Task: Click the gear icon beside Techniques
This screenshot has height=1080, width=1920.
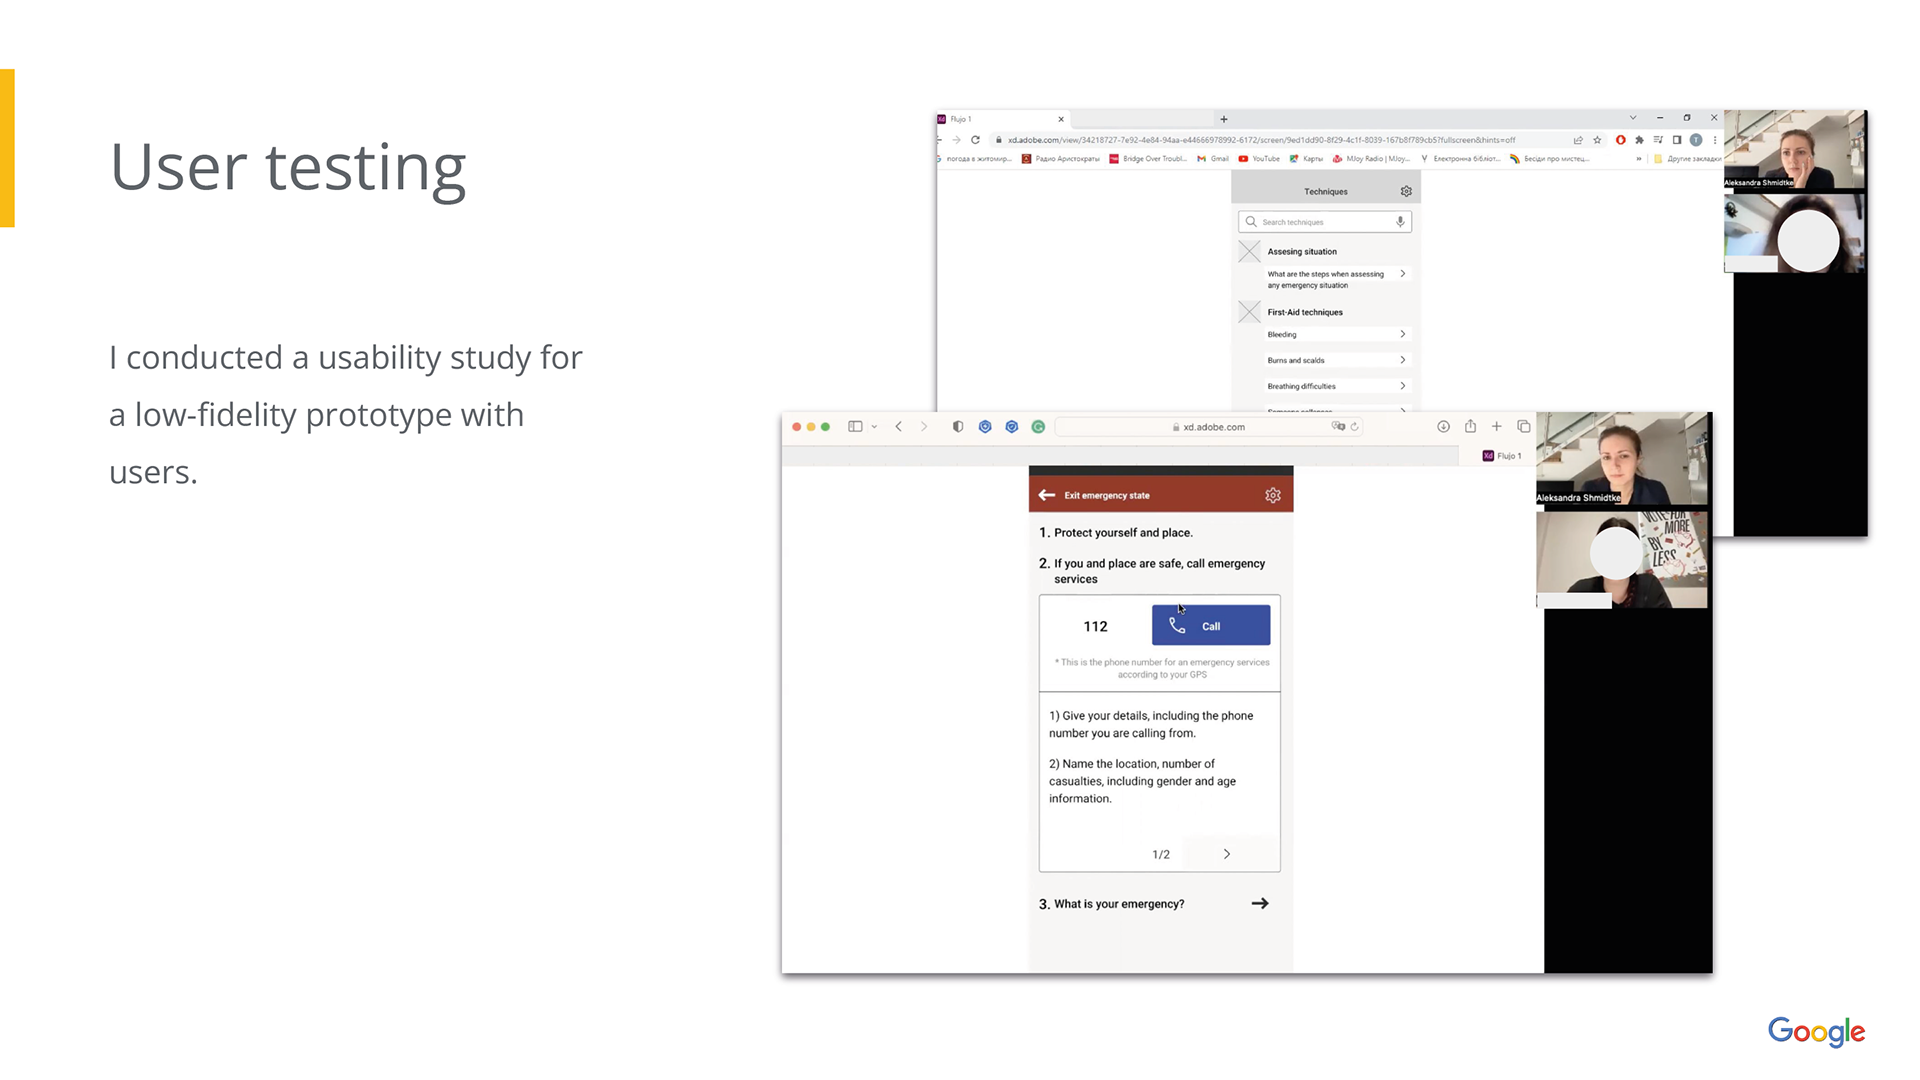Action: [x=1406, y=191]
